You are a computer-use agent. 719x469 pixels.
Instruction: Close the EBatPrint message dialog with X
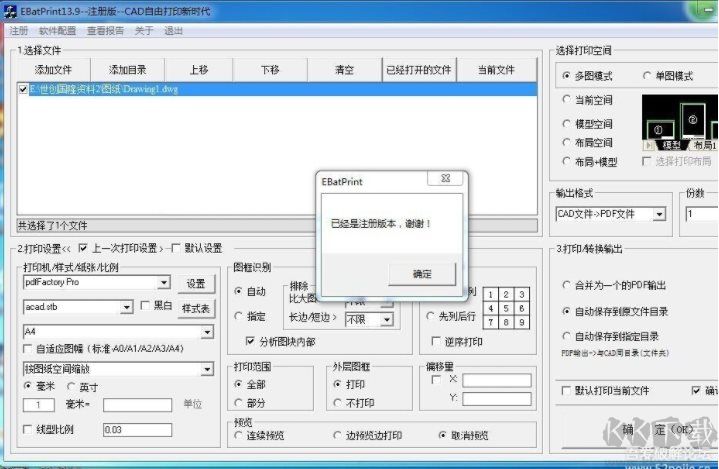[445, 179]
